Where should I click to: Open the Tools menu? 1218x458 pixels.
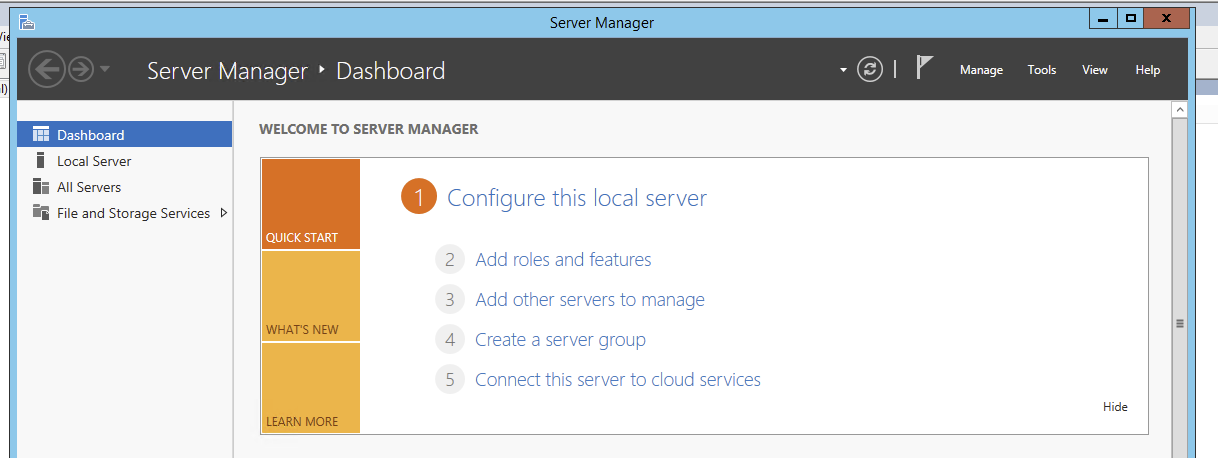(x=1041, y=70)
